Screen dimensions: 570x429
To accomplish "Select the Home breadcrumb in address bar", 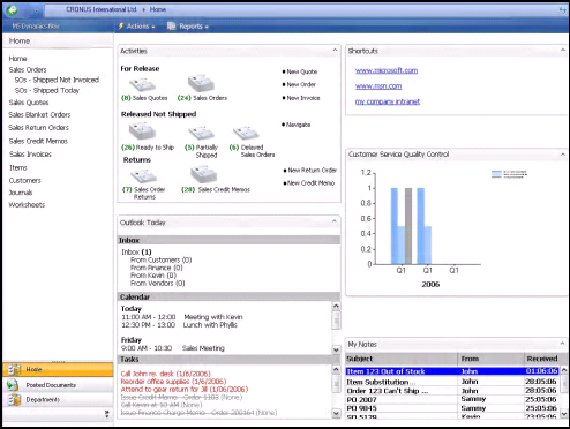I will [x=158, y=10].
